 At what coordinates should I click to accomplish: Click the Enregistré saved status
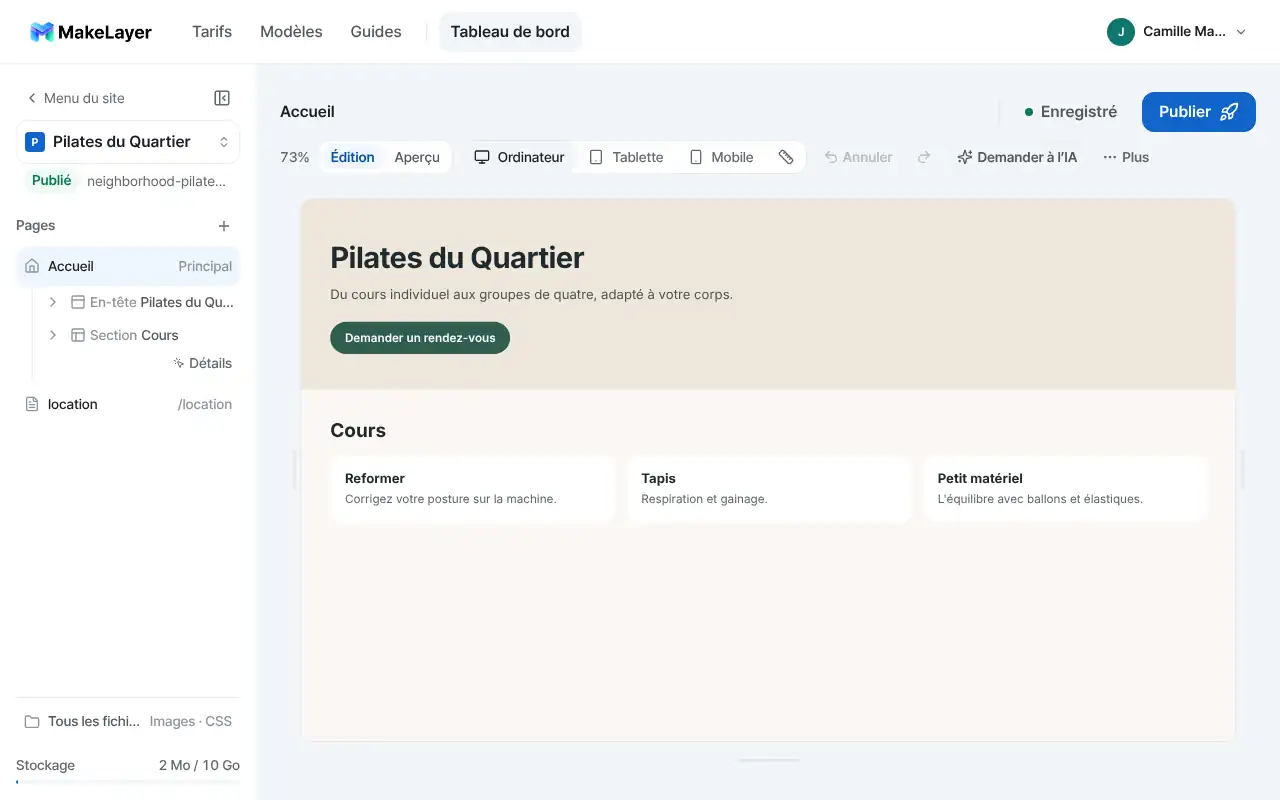[x=1070, y=112]
